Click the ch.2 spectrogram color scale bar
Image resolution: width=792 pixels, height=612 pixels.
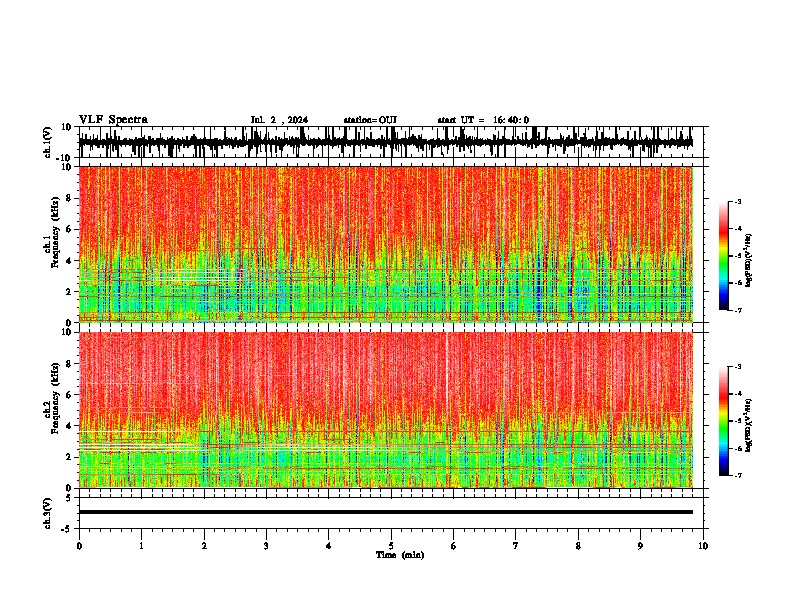point(724,421)
